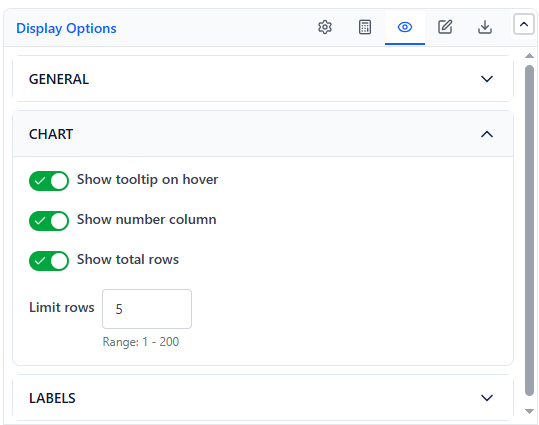This screenshot has height=425, width=539.
Task: Click the vertical scrollbar thumb
Action: (x=529, y=230)
